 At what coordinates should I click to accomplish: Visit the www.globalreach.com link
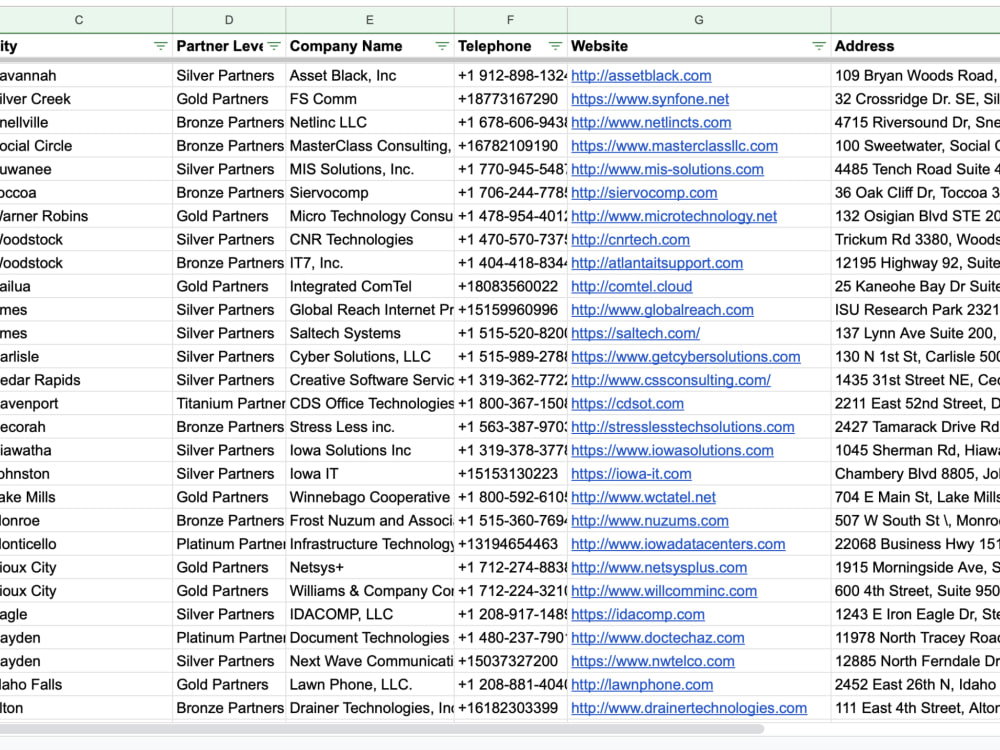[x=662, y=310]
